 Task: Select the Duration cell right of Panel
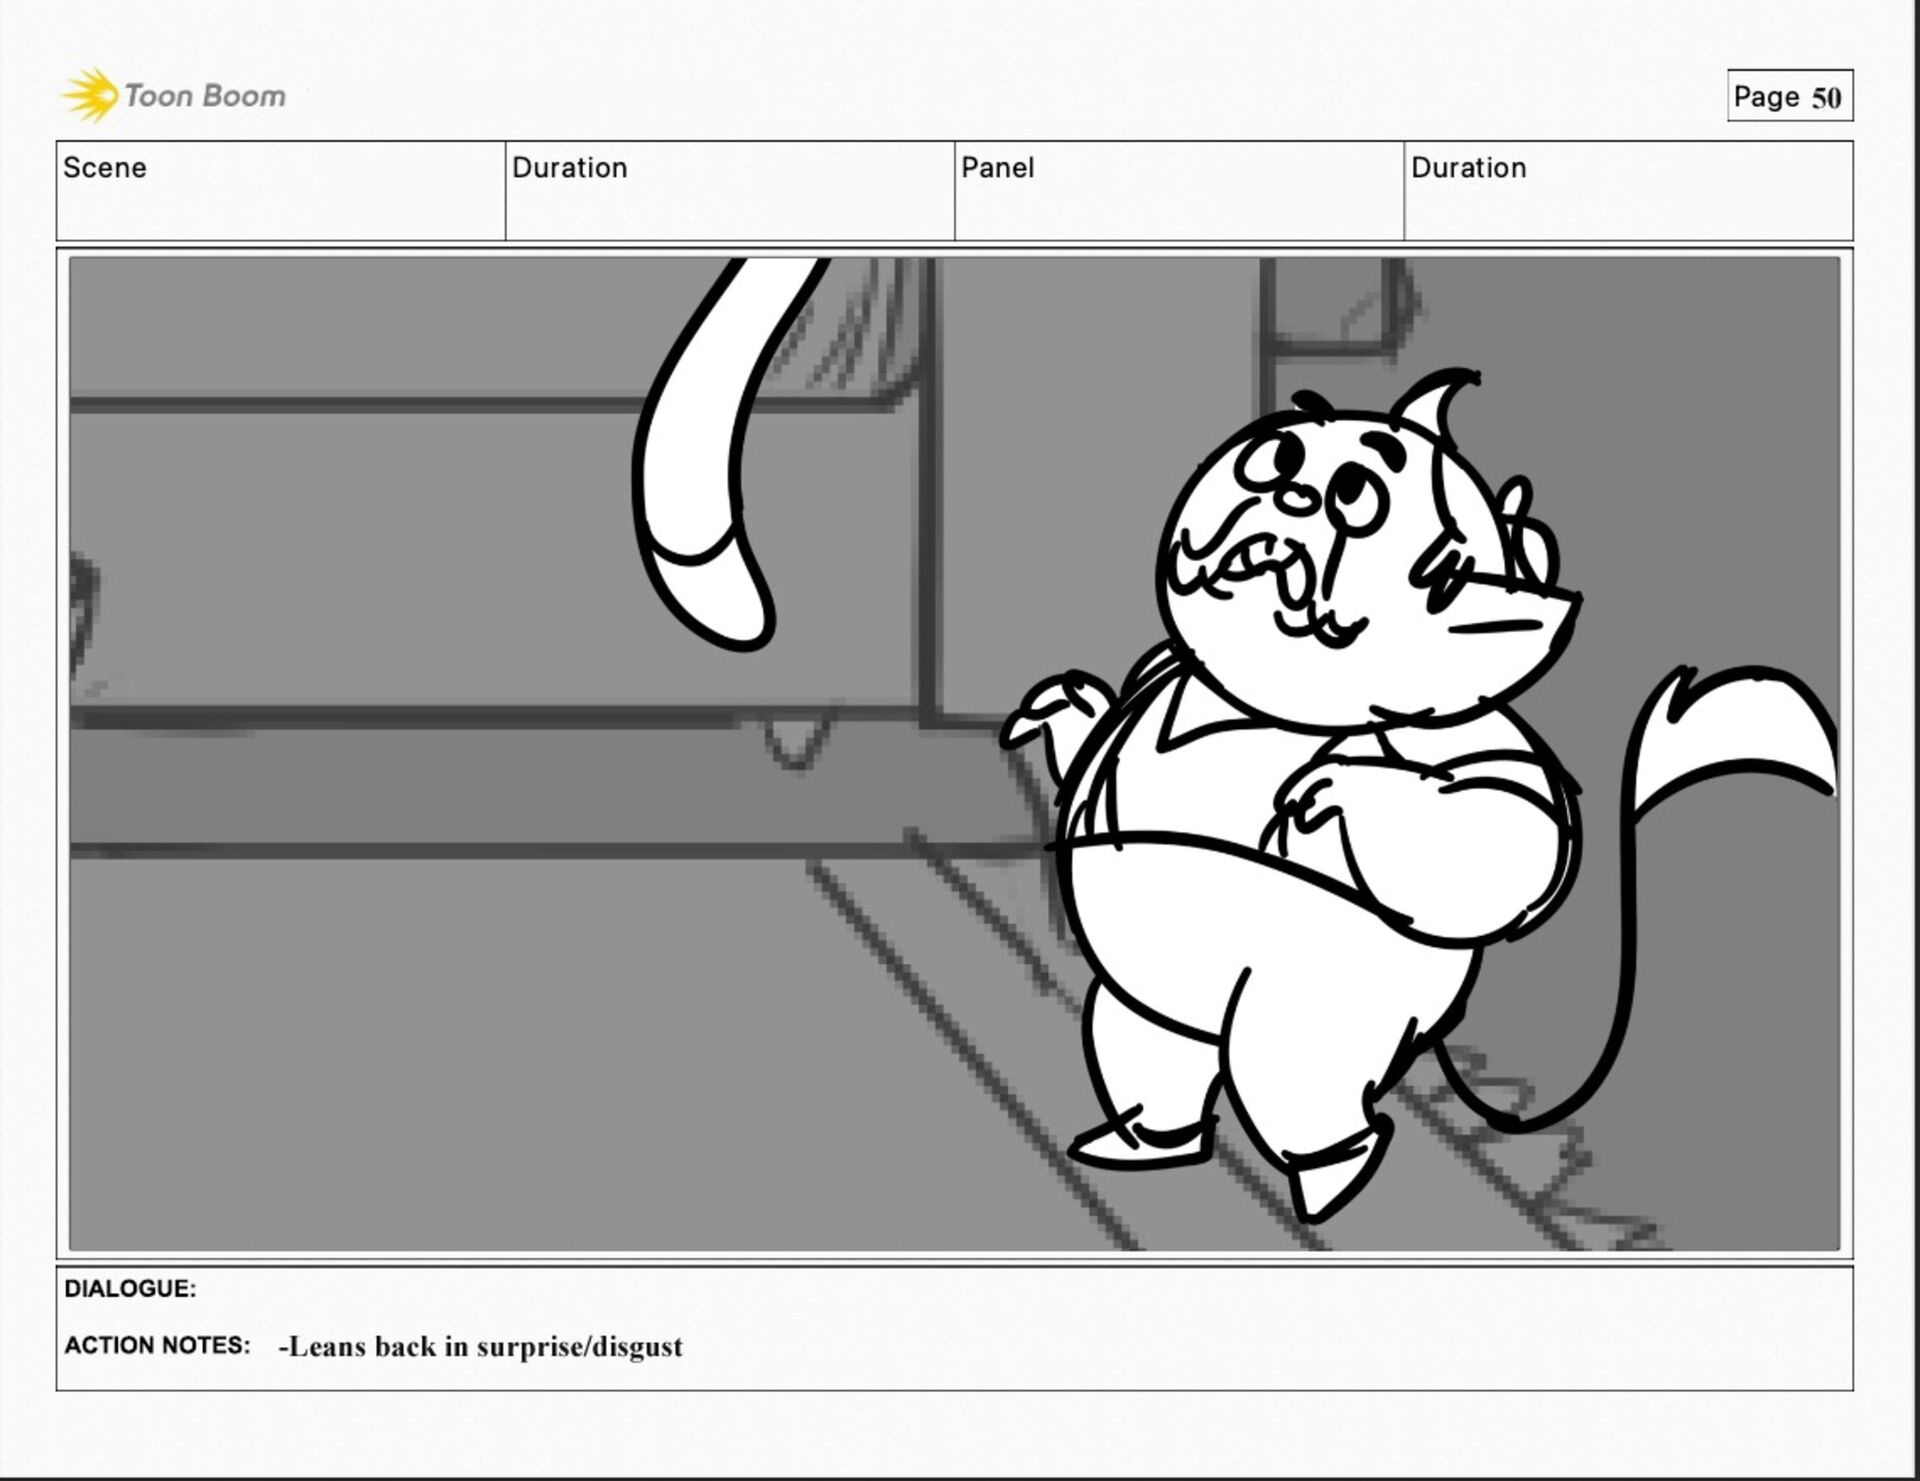click(1628, 191)
